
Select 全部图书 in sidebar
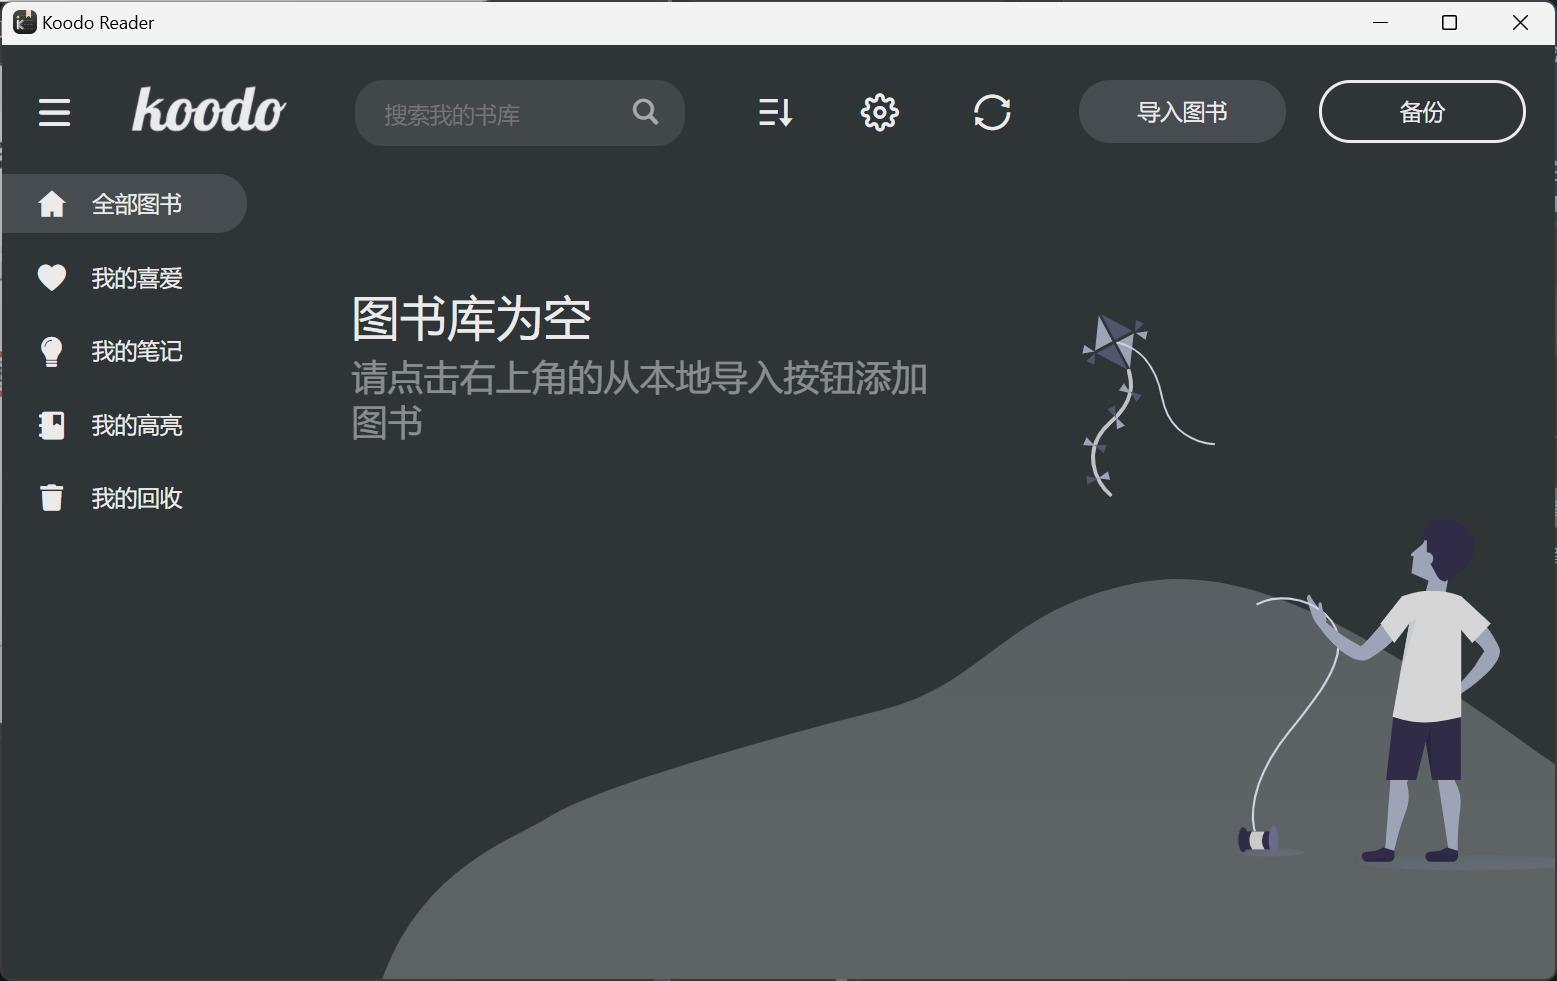tap(124, 204)
